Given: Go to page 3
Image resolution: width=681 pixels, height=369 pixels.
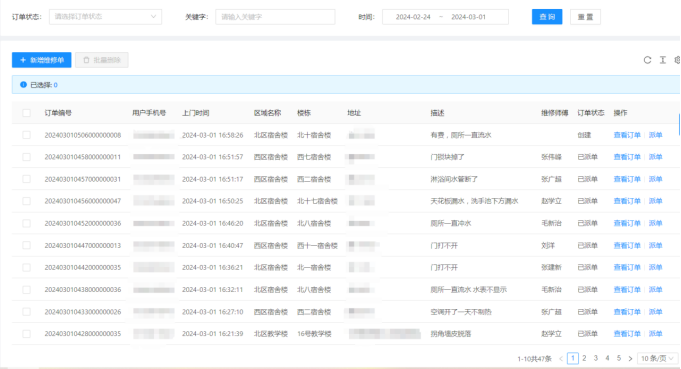Looking at the screenshot, I should [x=596, y=358].
